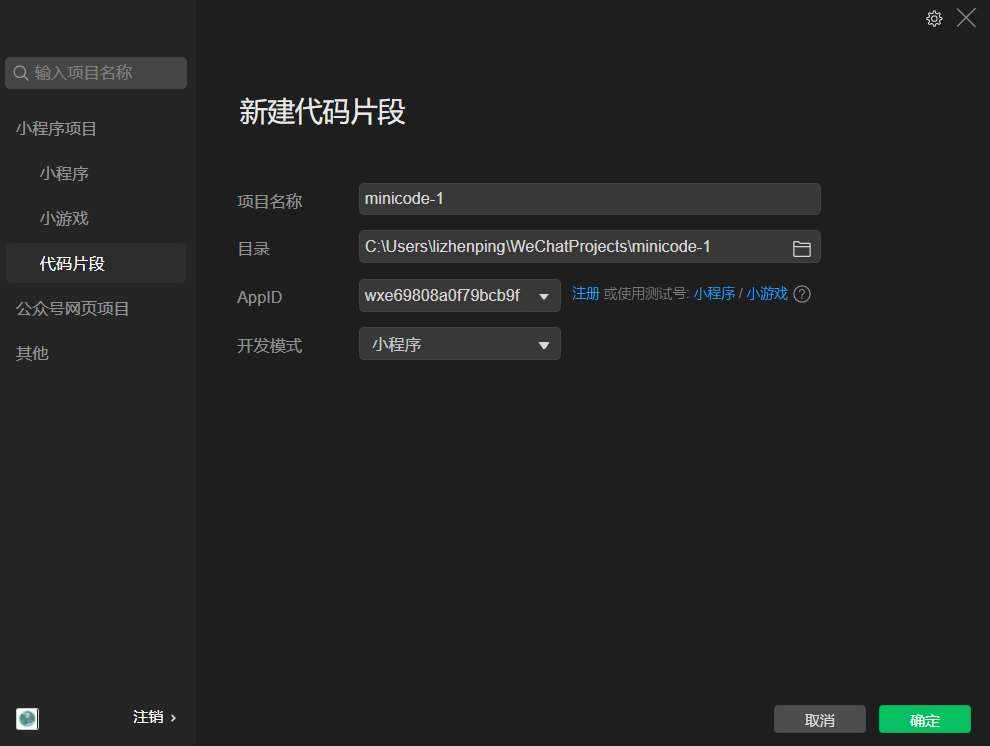Click the 小游戏 test account link

(x=766, y=293)
